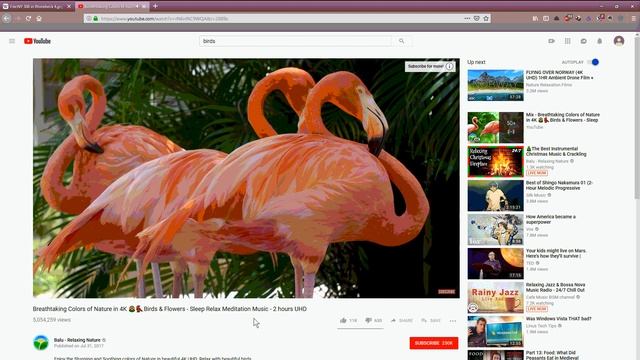This screenshot has width=640, height=360.
Task: Open the Linus Tech Tips channel name
Action: coord(541,326)
